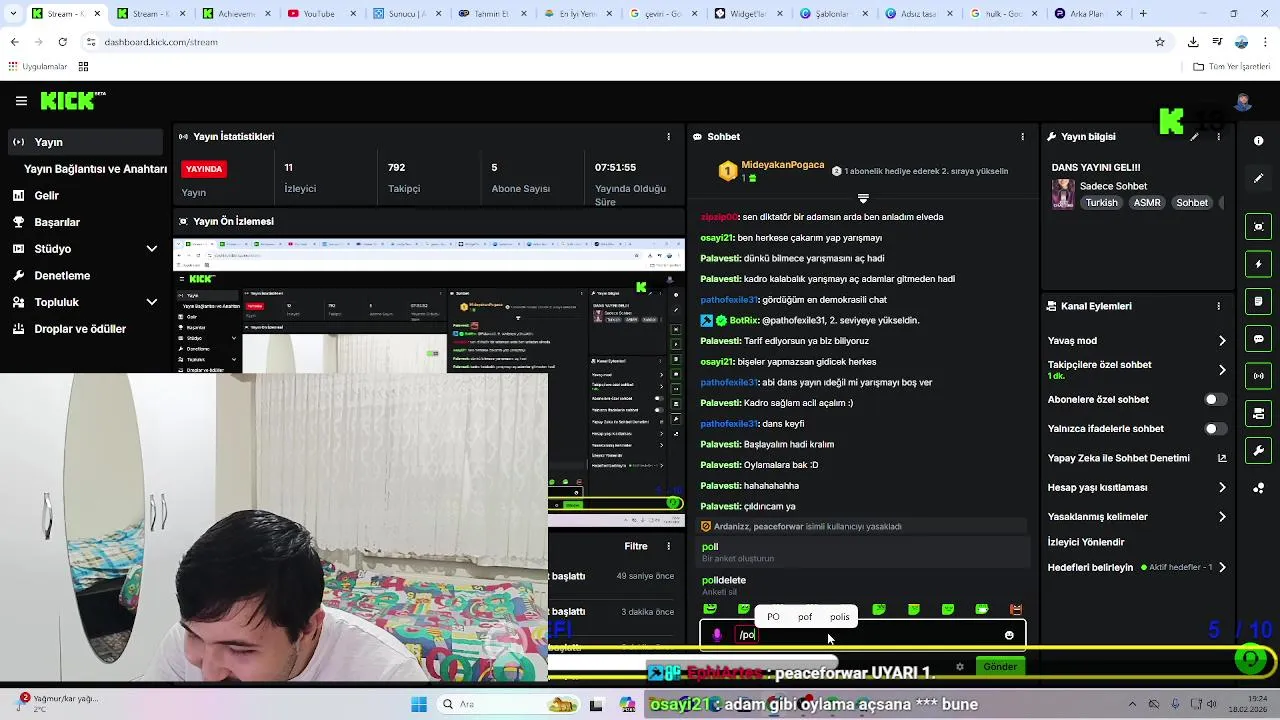
Task: Edit stream info with the pencil icon
Action: (x=1194, y=137)
